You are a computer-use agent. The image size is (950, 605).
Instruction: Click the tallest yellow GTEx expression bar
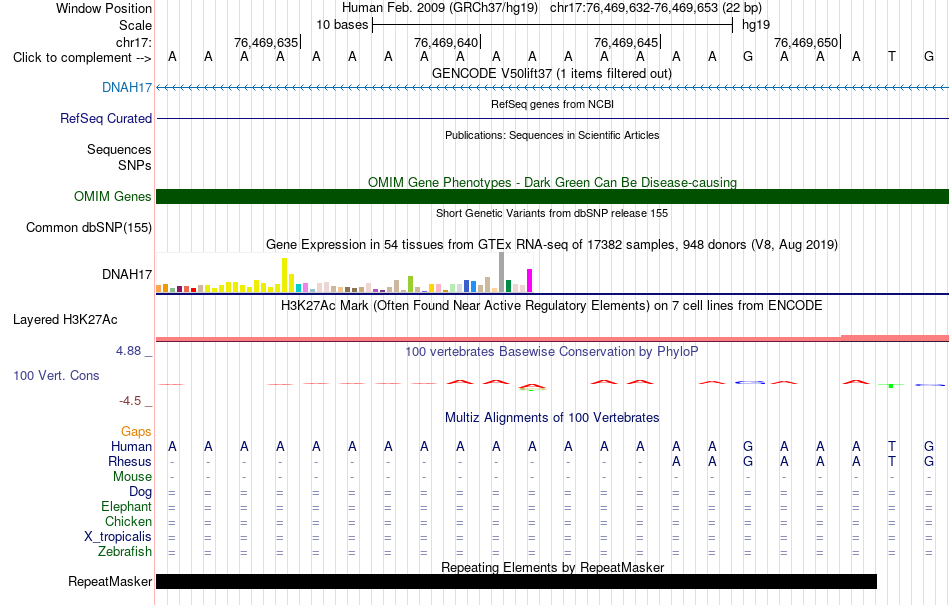[x=285, y=275]
